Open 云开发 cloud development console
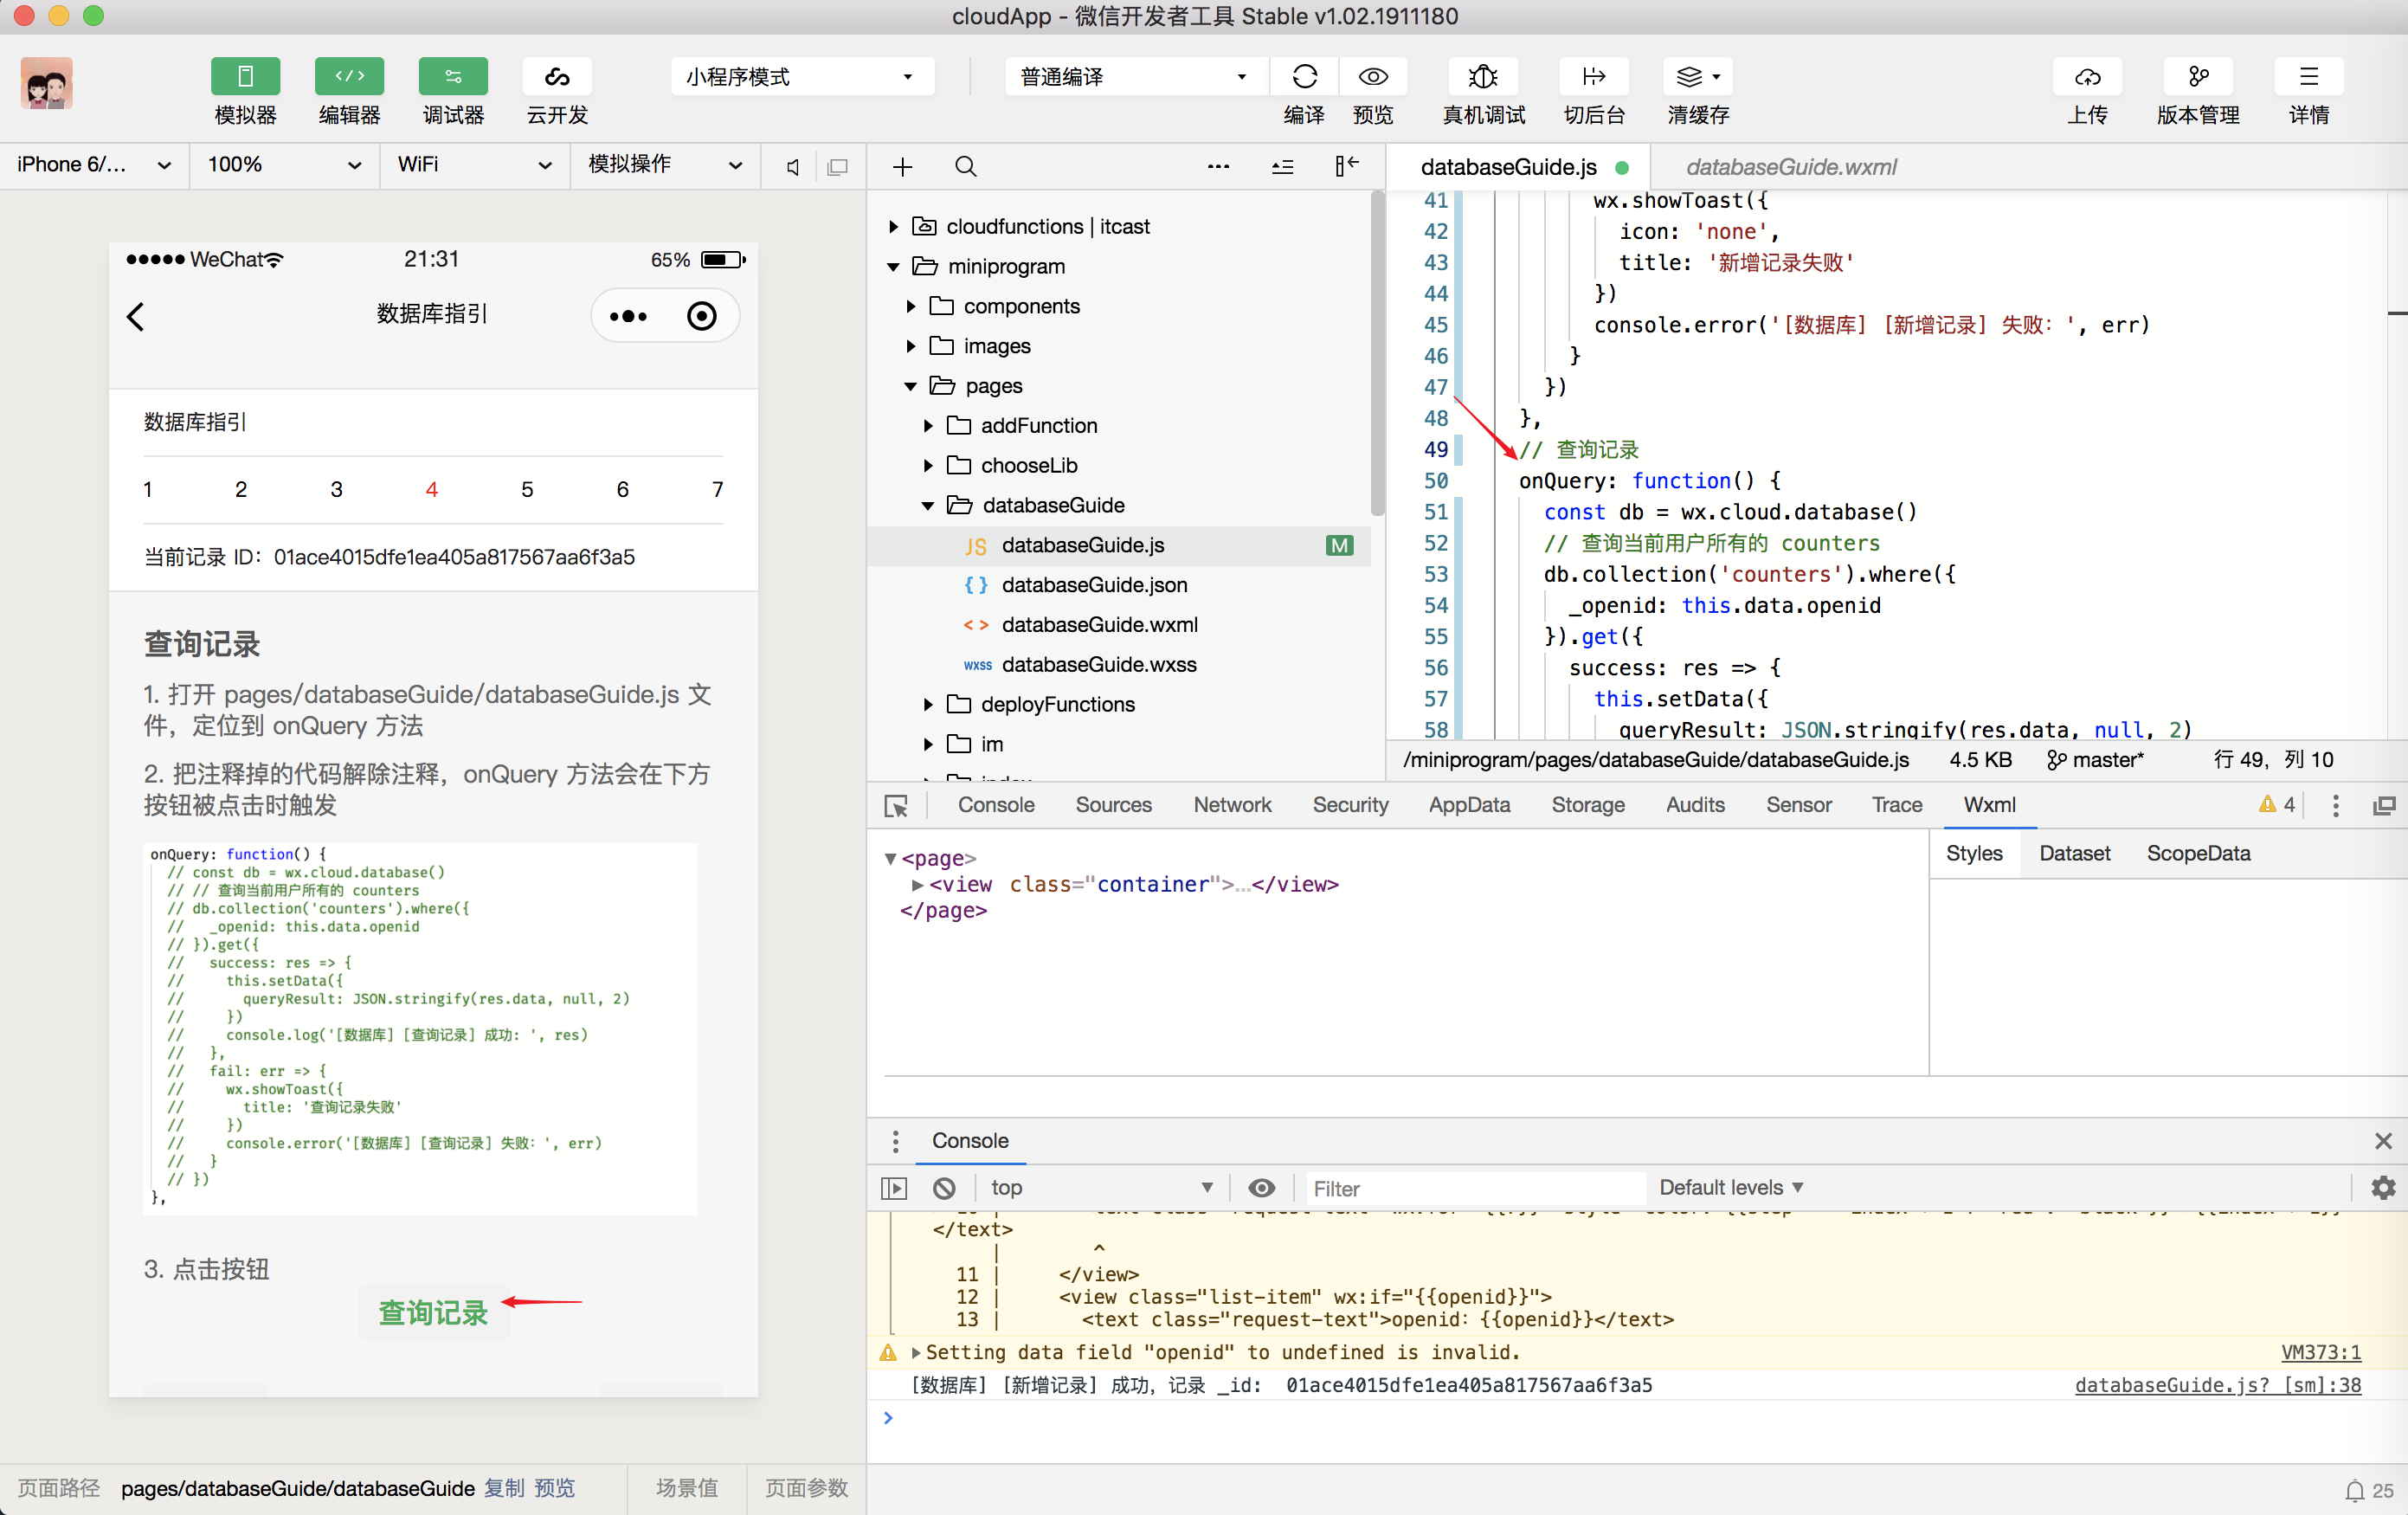This screenshot has width=2408, height=1515. click(557, 77)
